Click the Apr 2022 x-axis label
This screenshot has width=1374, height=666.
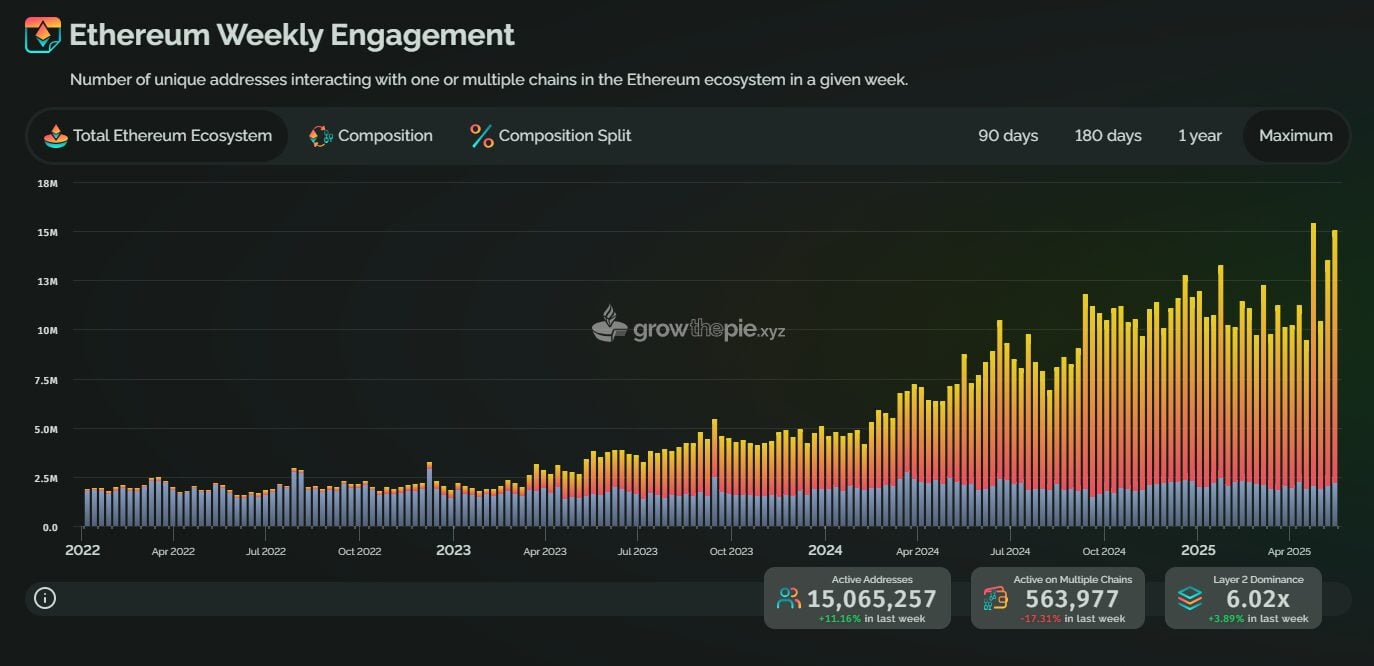pos(173,551)
